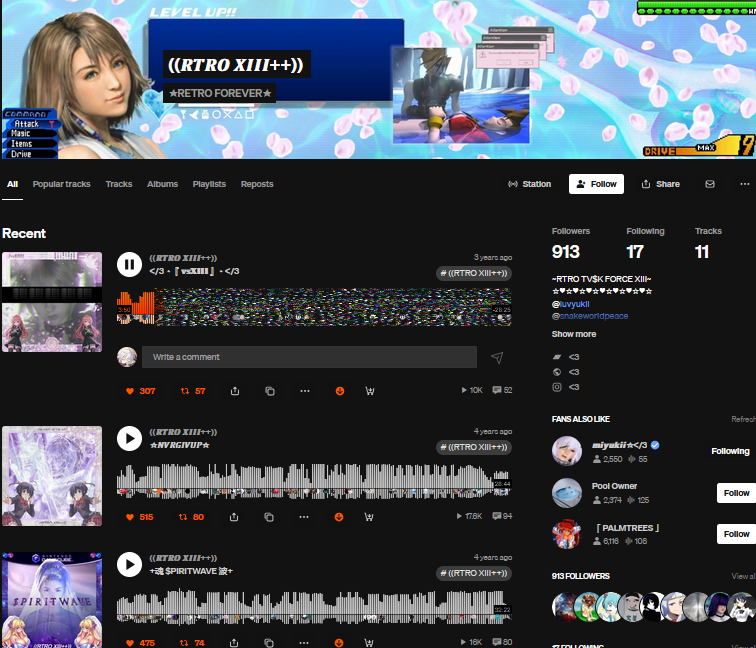Follow ((RTRO XIII++)) profile

(596, 184)
